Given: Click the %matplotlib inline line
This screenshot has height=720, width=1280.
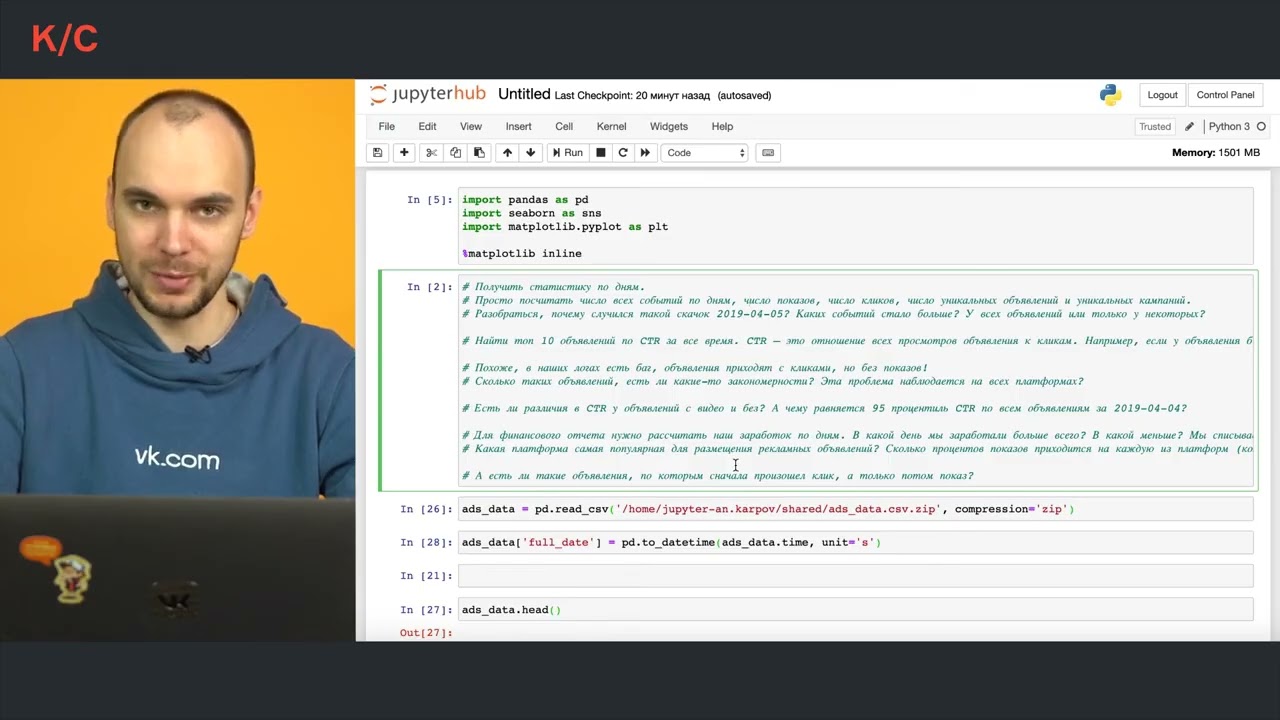Looking at the screenshot, I should [x=522, y=254].
